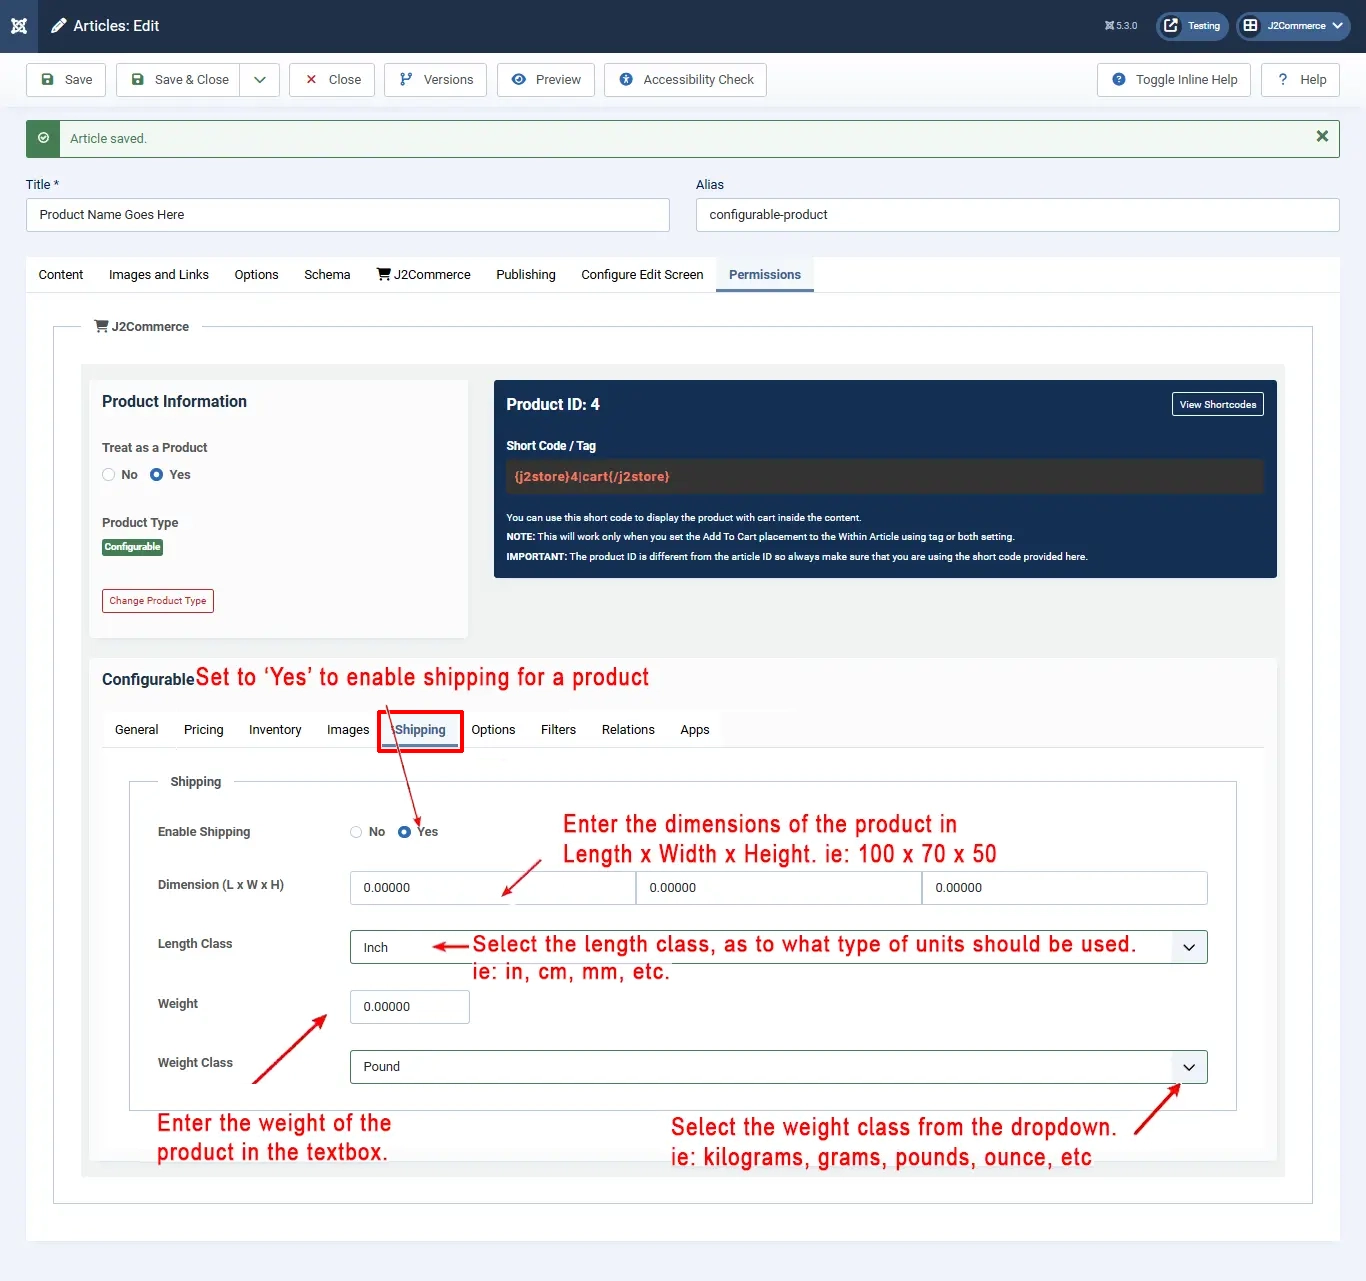Click the green check icon in alert
Image resolution: width=1366 pixels, height=1281 pixels.
[43, 139]
